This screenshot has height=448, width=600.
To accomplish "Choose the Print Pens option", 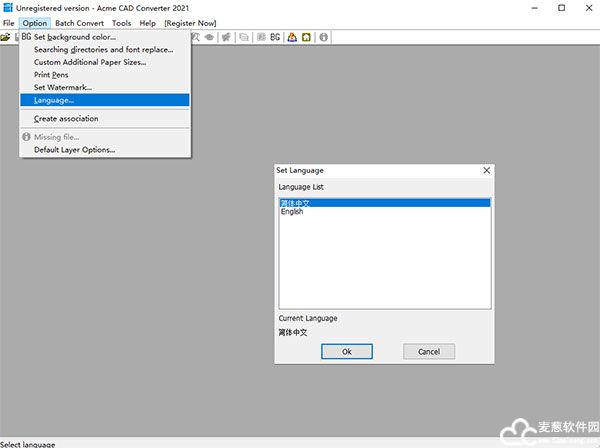I will (x=105, y=75).
